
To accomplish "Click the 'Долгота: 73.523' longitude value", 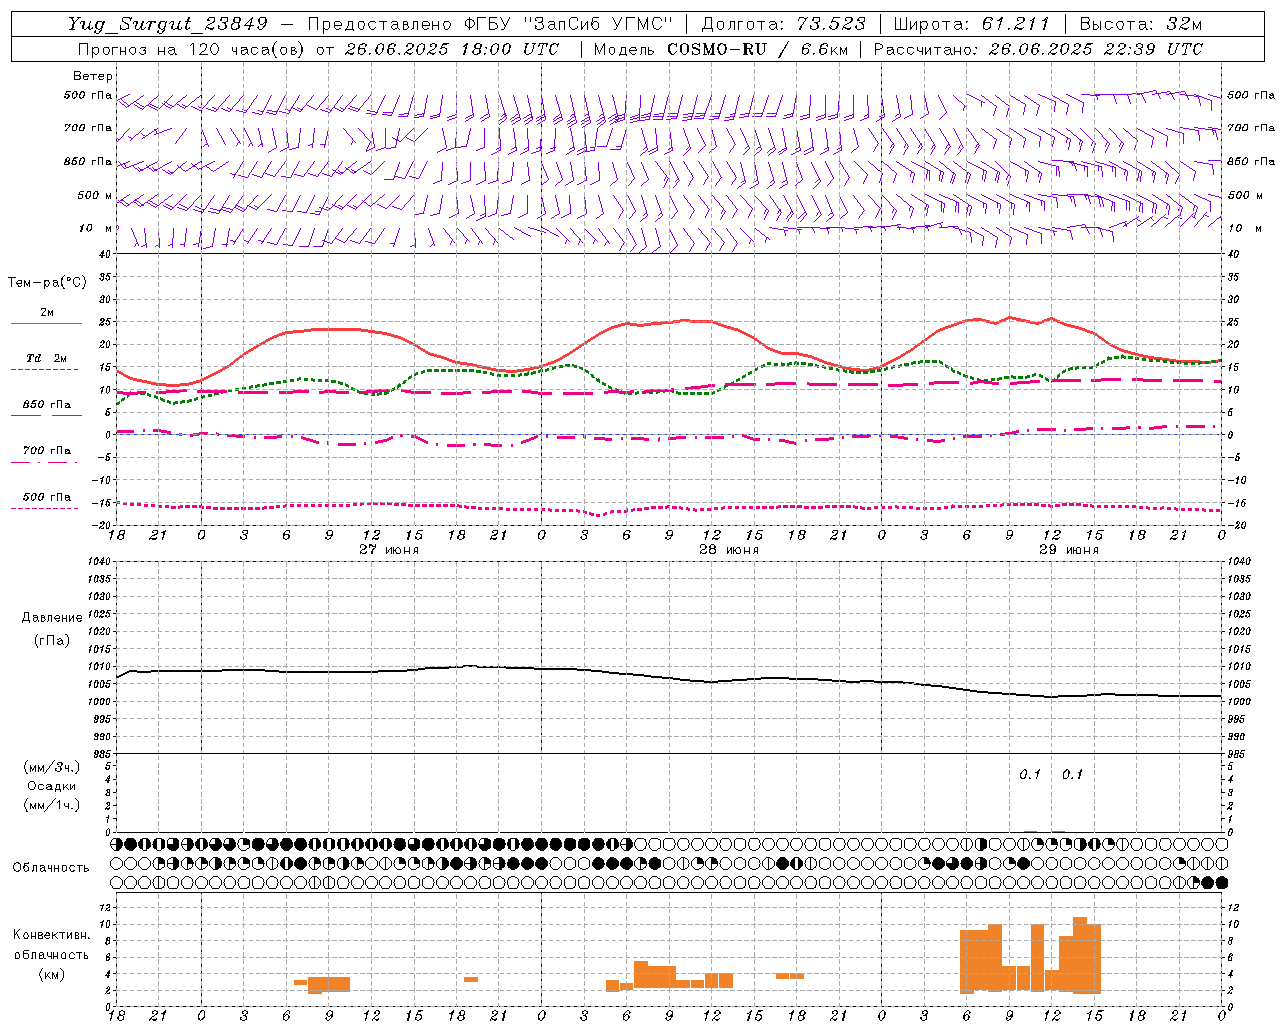I will (x=784, y=24).
